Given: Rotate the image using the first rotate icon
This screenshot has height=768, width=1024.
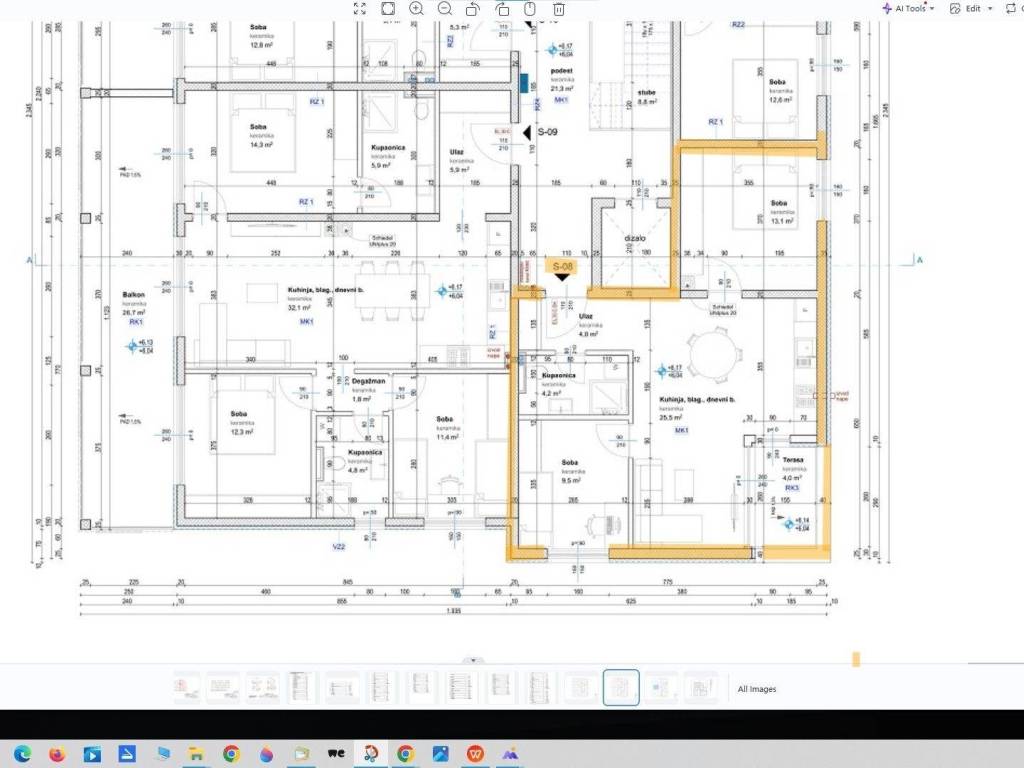Looking at the screenshot, I should coord(473,8).
